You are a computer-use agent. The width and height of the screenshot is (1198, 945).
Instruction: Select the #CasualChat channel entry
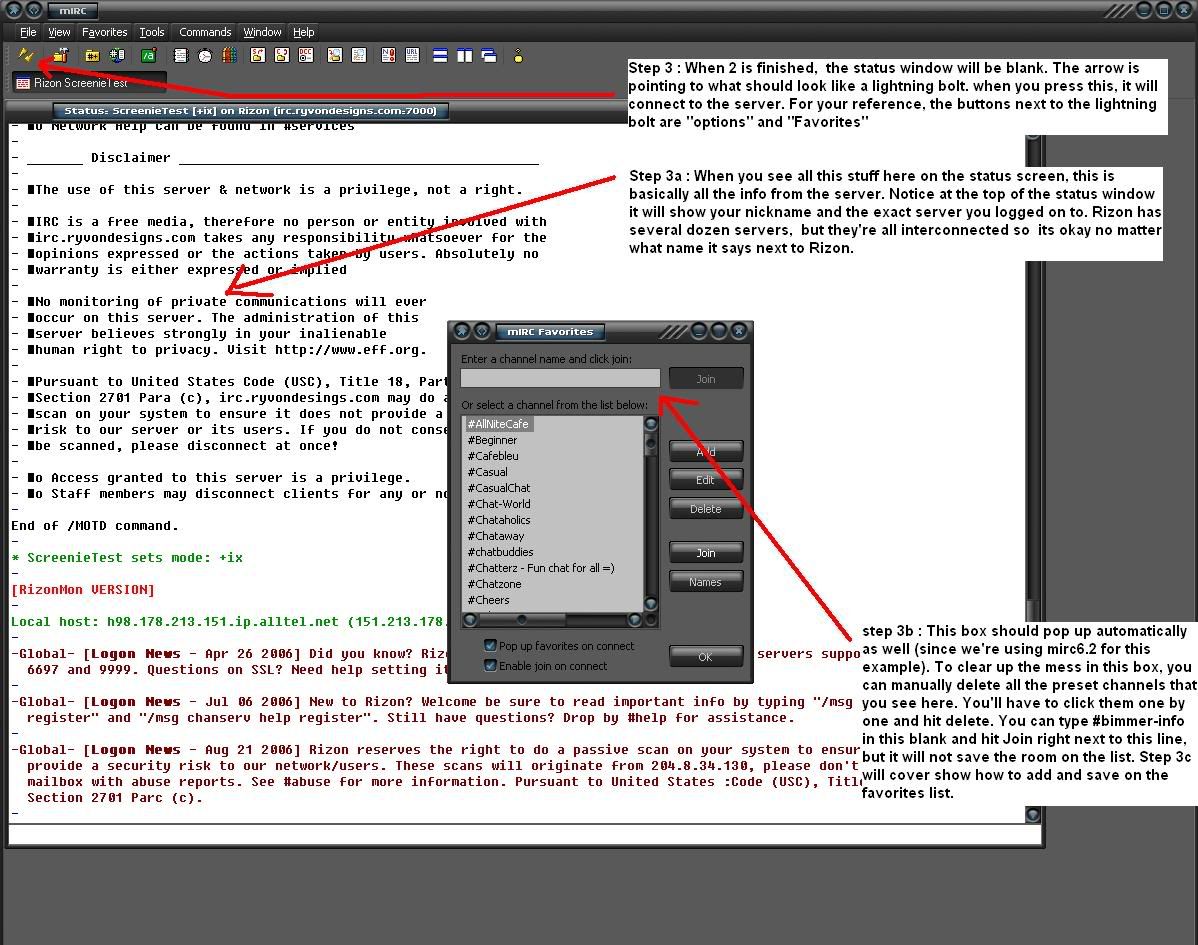tap(499, 488)
